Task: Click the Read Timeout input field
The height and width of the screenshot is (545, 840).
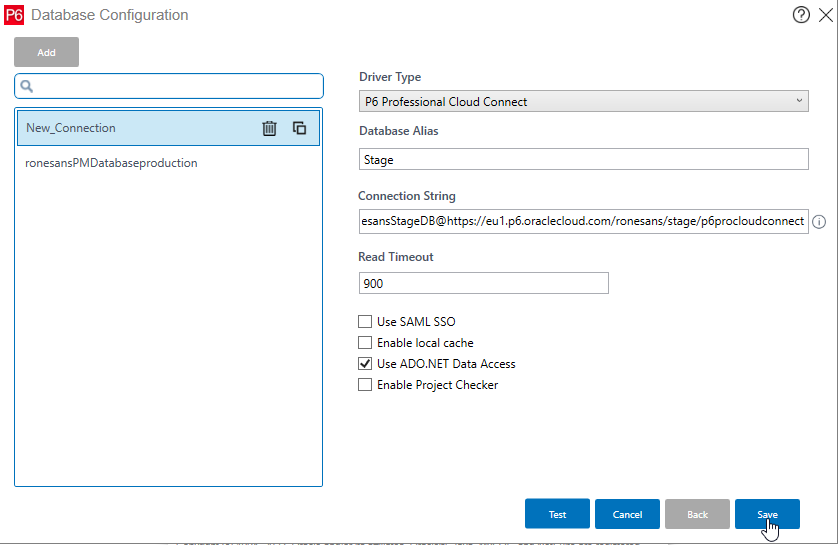Action: coord(483,284)
